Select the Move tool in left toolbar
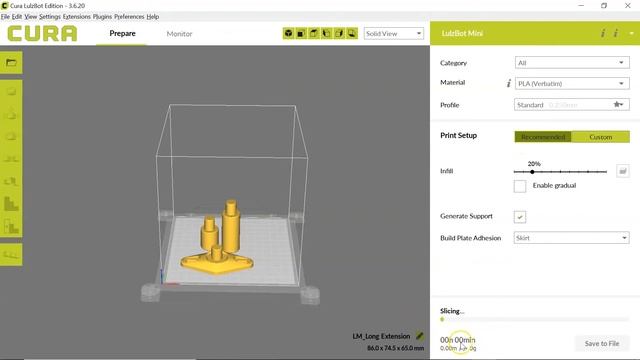The width and height of the screenshot is (640, 360). click(x=11, y=91)
